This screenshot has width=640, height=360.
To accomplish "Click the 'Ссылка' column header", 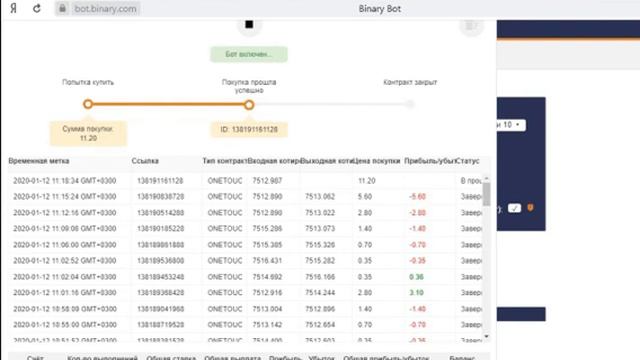I will click(145, 161).
